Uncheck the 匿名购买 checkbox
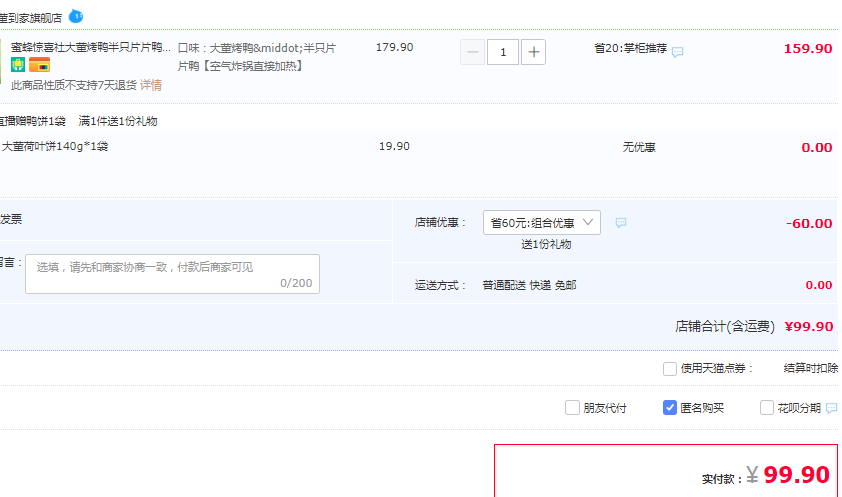The height and width of the screenshot is (497, 842). point(670,408)
